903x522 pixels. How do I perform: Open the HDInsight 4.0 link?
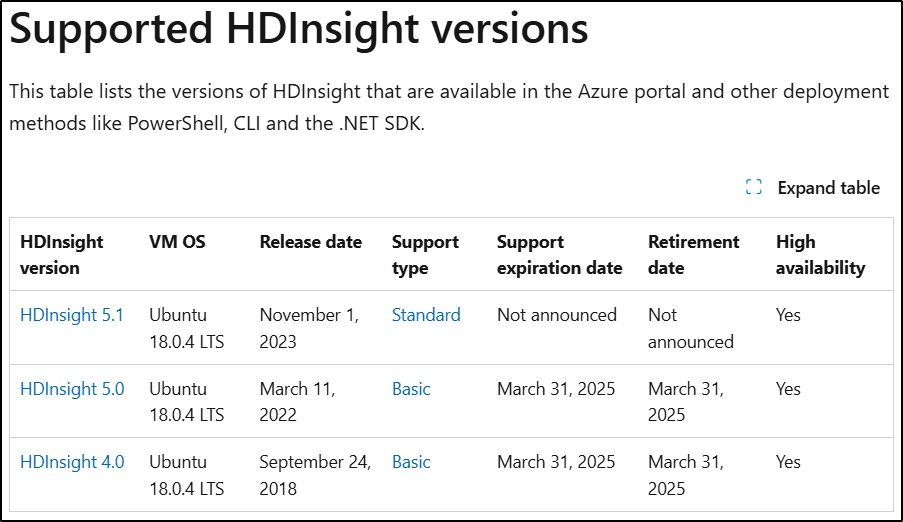pyautogui.click(x=72, y=462)
